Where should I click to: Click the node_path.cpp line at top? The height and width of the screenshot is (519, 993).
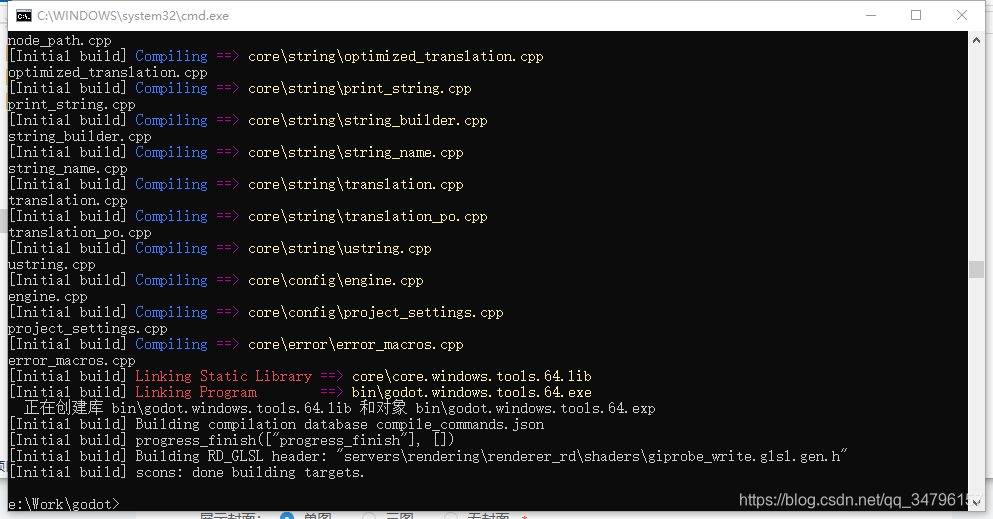click(x=60, y=41)
